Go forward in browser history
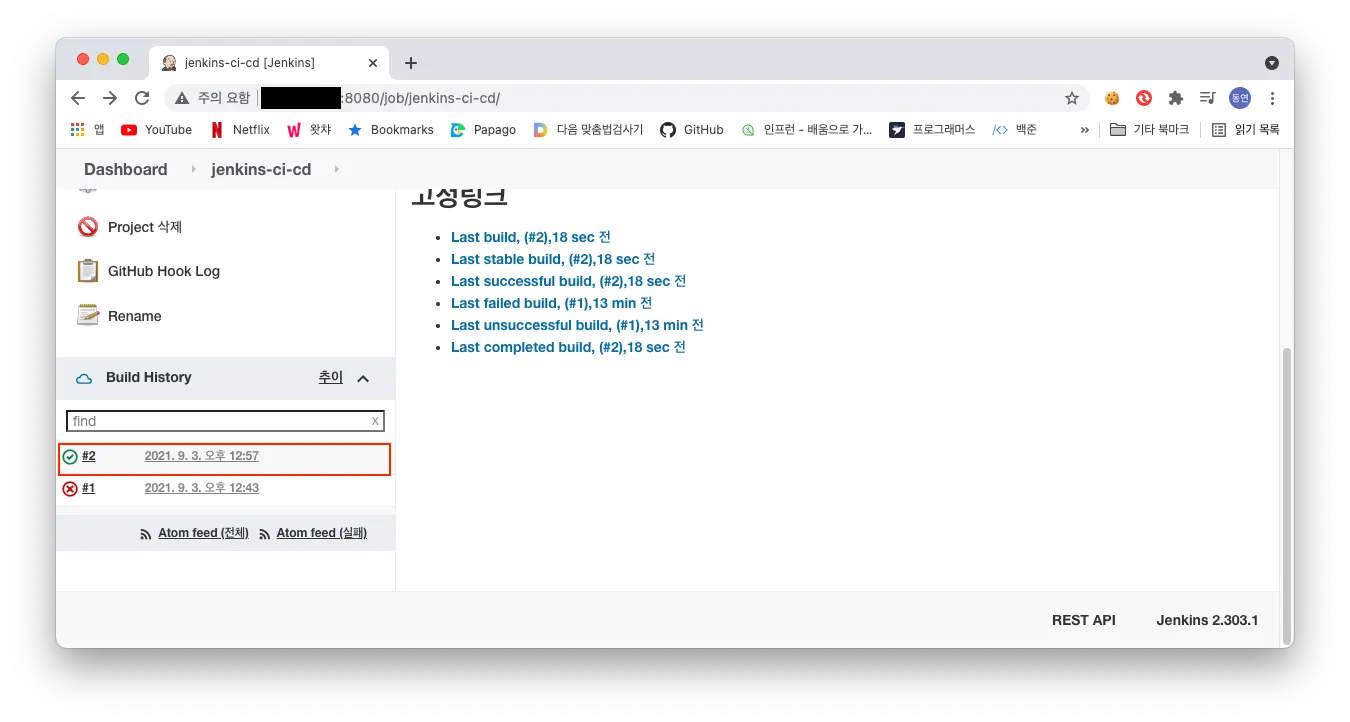Screen dimensions: 1350x722 [110, 98]
